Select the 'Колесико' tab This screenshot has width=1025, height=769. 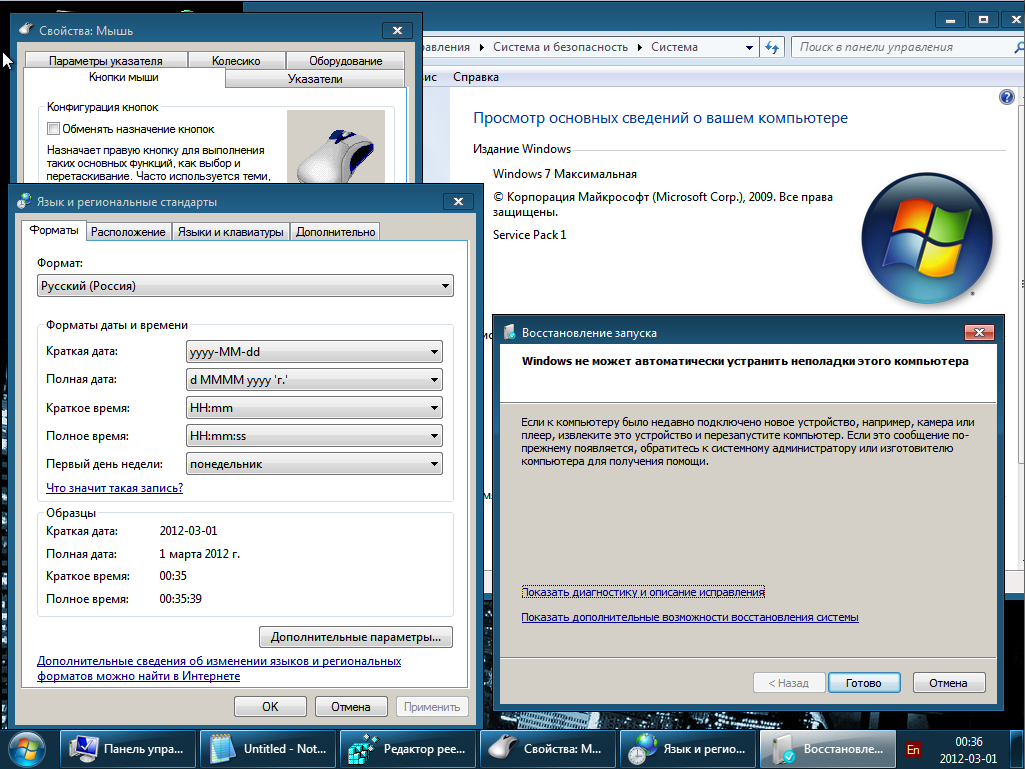pyautogui.click(x=236, y=61)
